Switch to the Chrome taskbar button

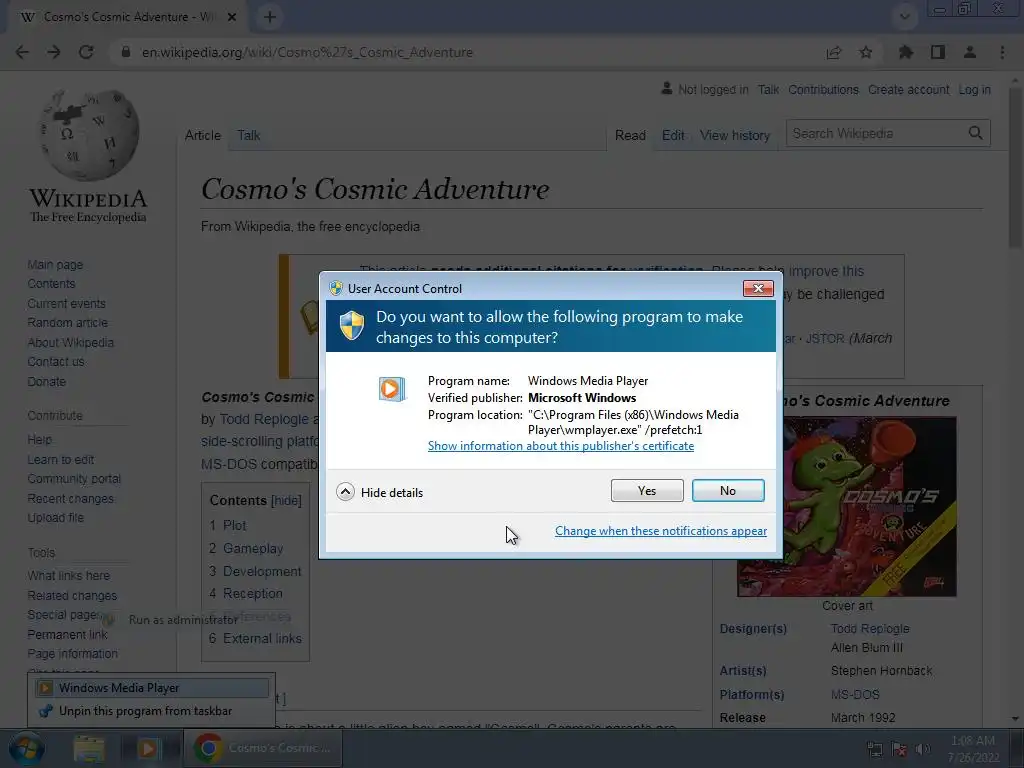[263, 748]
